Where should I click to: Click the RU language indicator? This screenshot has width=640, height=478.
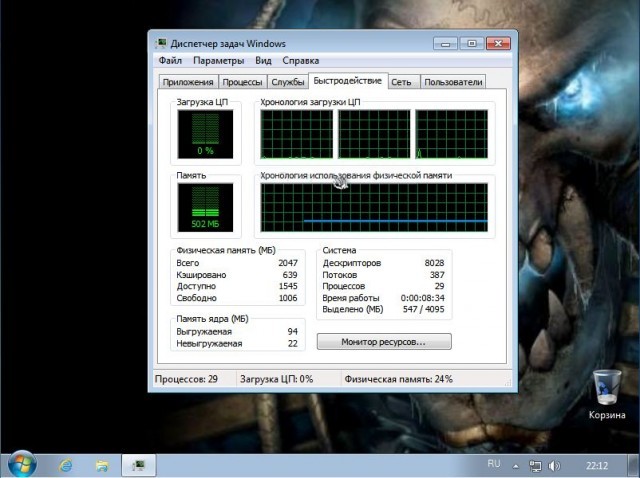[494, 464]
